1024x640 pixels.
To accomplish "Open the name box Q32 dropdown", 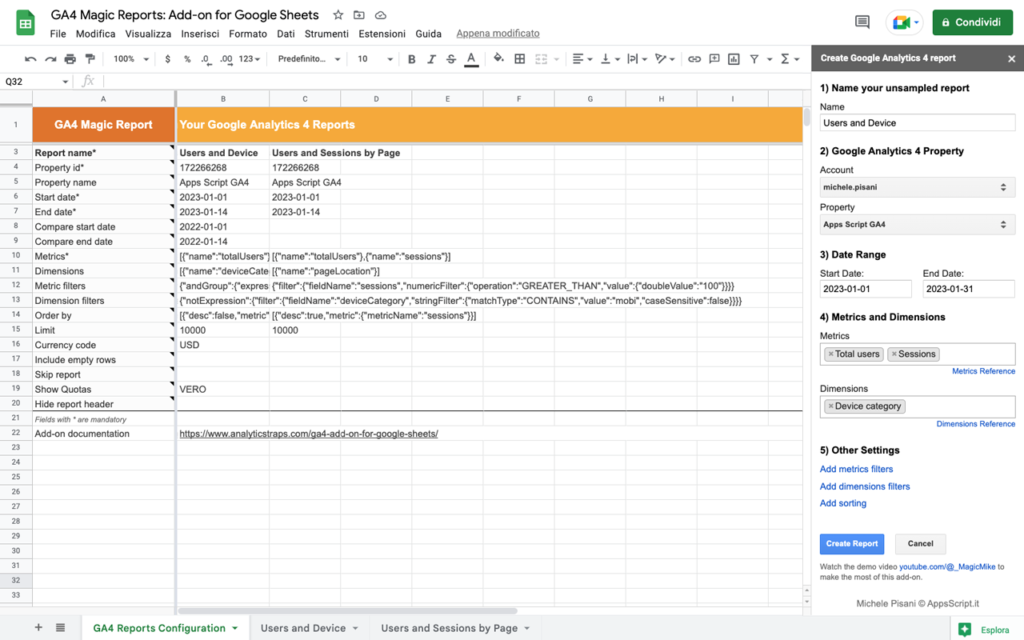I will [x=65, y=82].
